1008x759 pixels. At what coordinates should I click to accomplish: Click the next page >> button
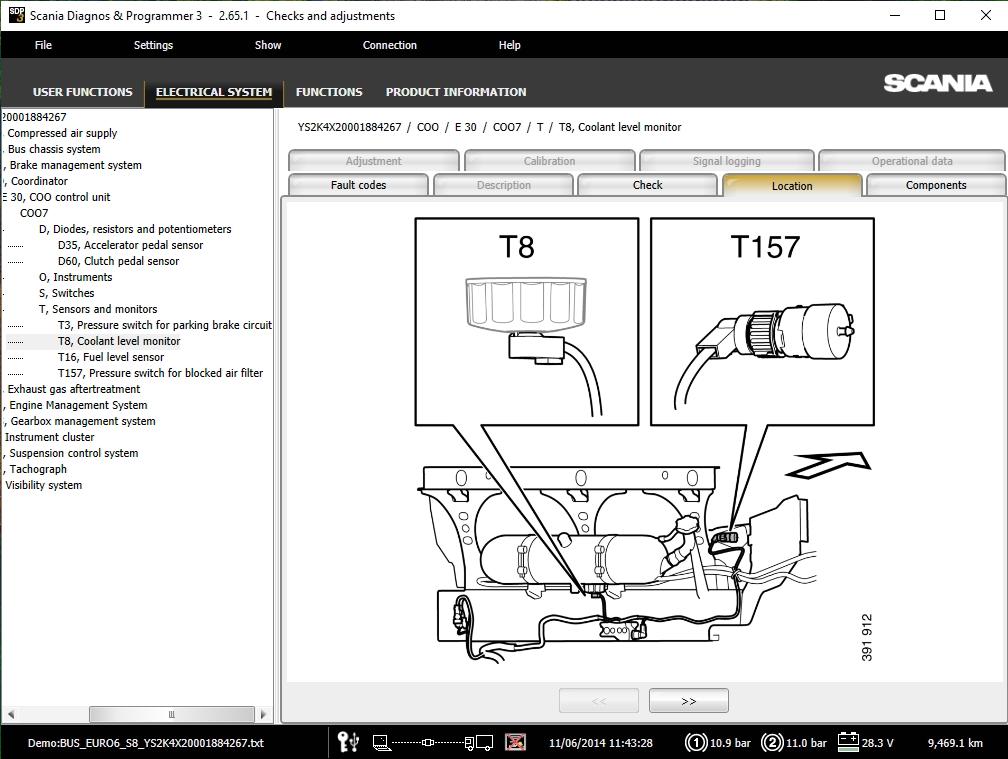point(688,701)
